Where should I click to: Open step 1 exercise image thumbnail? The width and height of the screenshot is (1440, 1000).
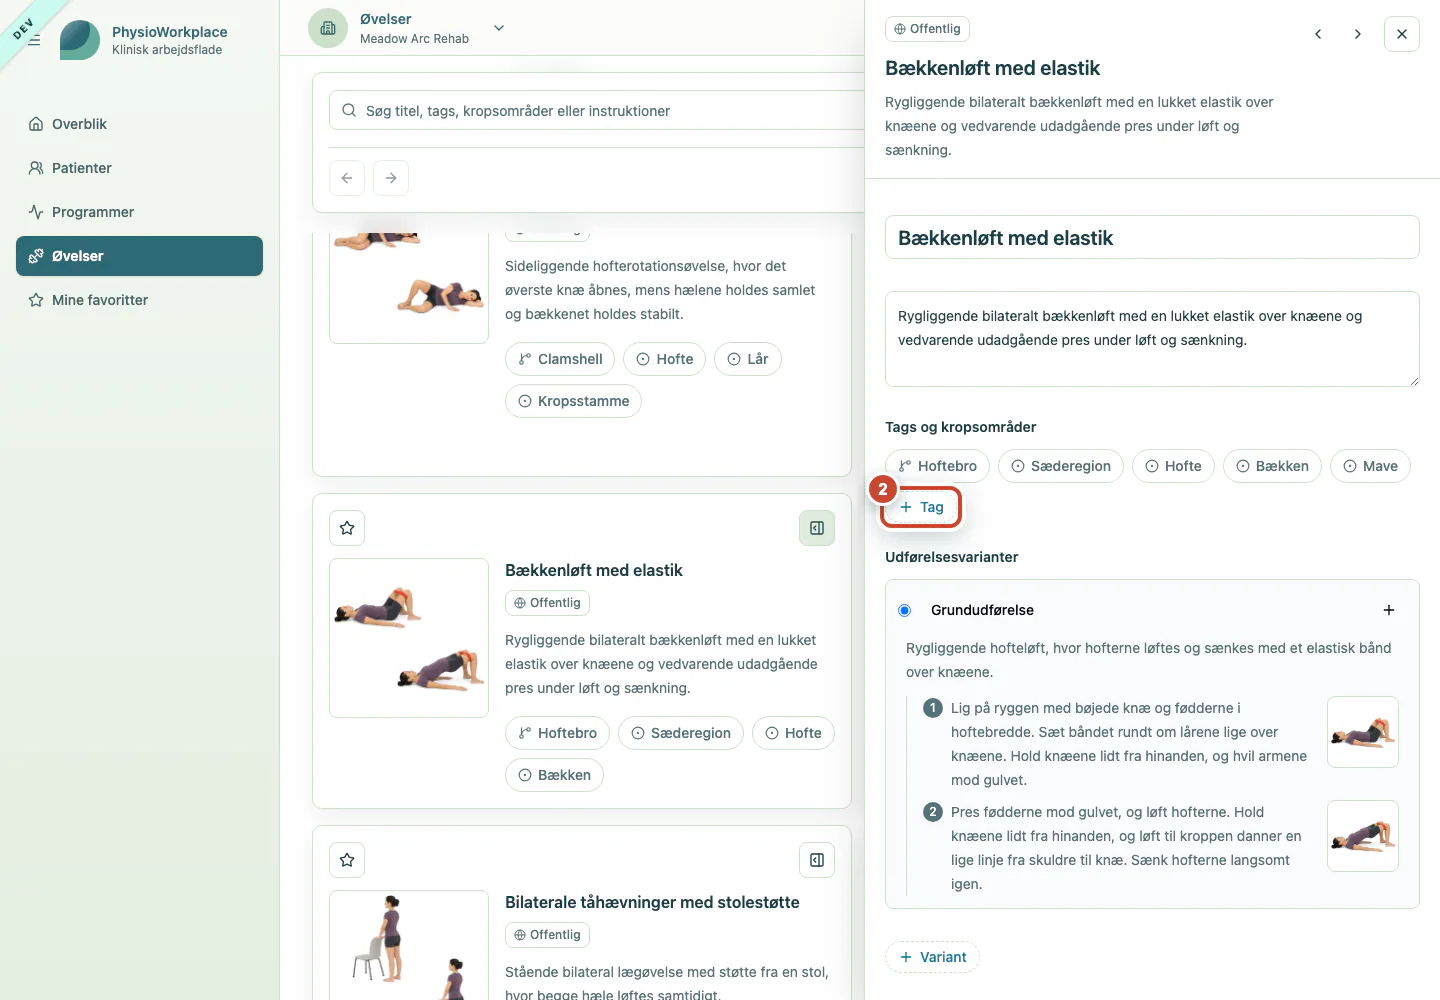click(1362, 732)
